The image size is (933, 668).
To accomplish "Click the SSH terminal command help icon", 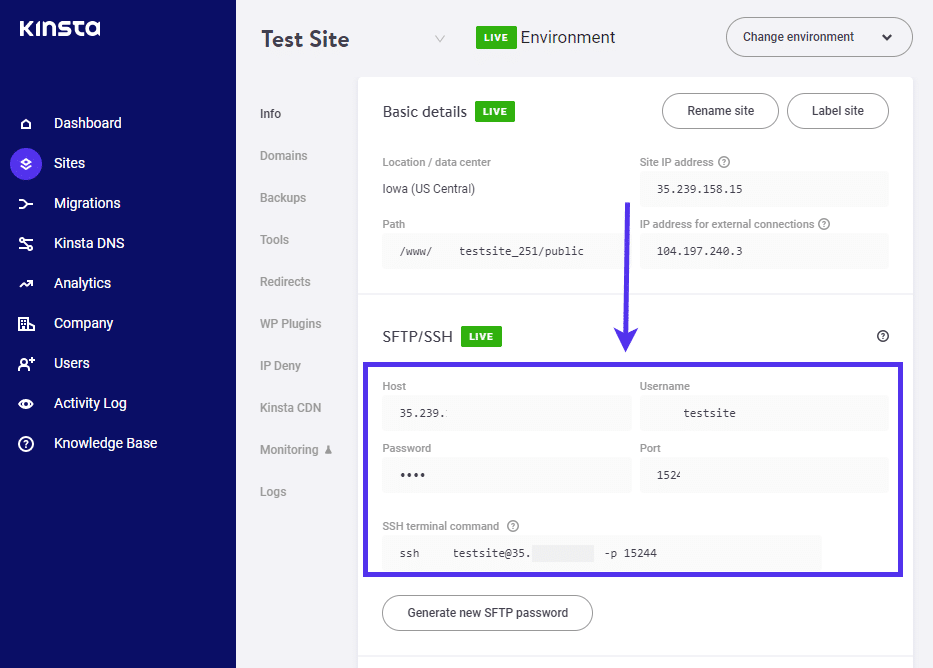I will (513, 526).
